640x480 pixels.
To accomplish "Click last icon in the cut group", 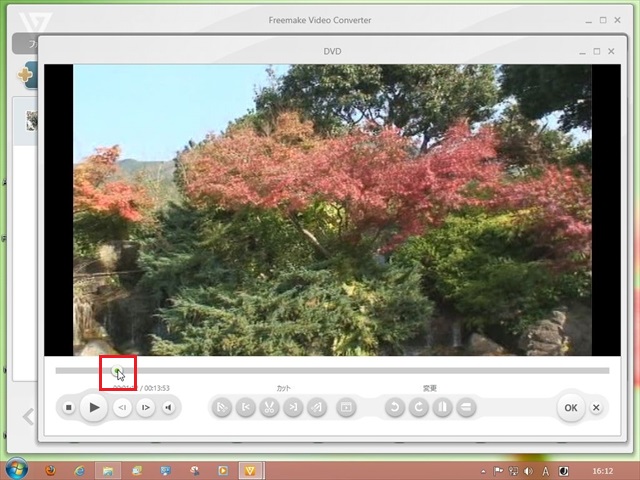I will point(346,407).
